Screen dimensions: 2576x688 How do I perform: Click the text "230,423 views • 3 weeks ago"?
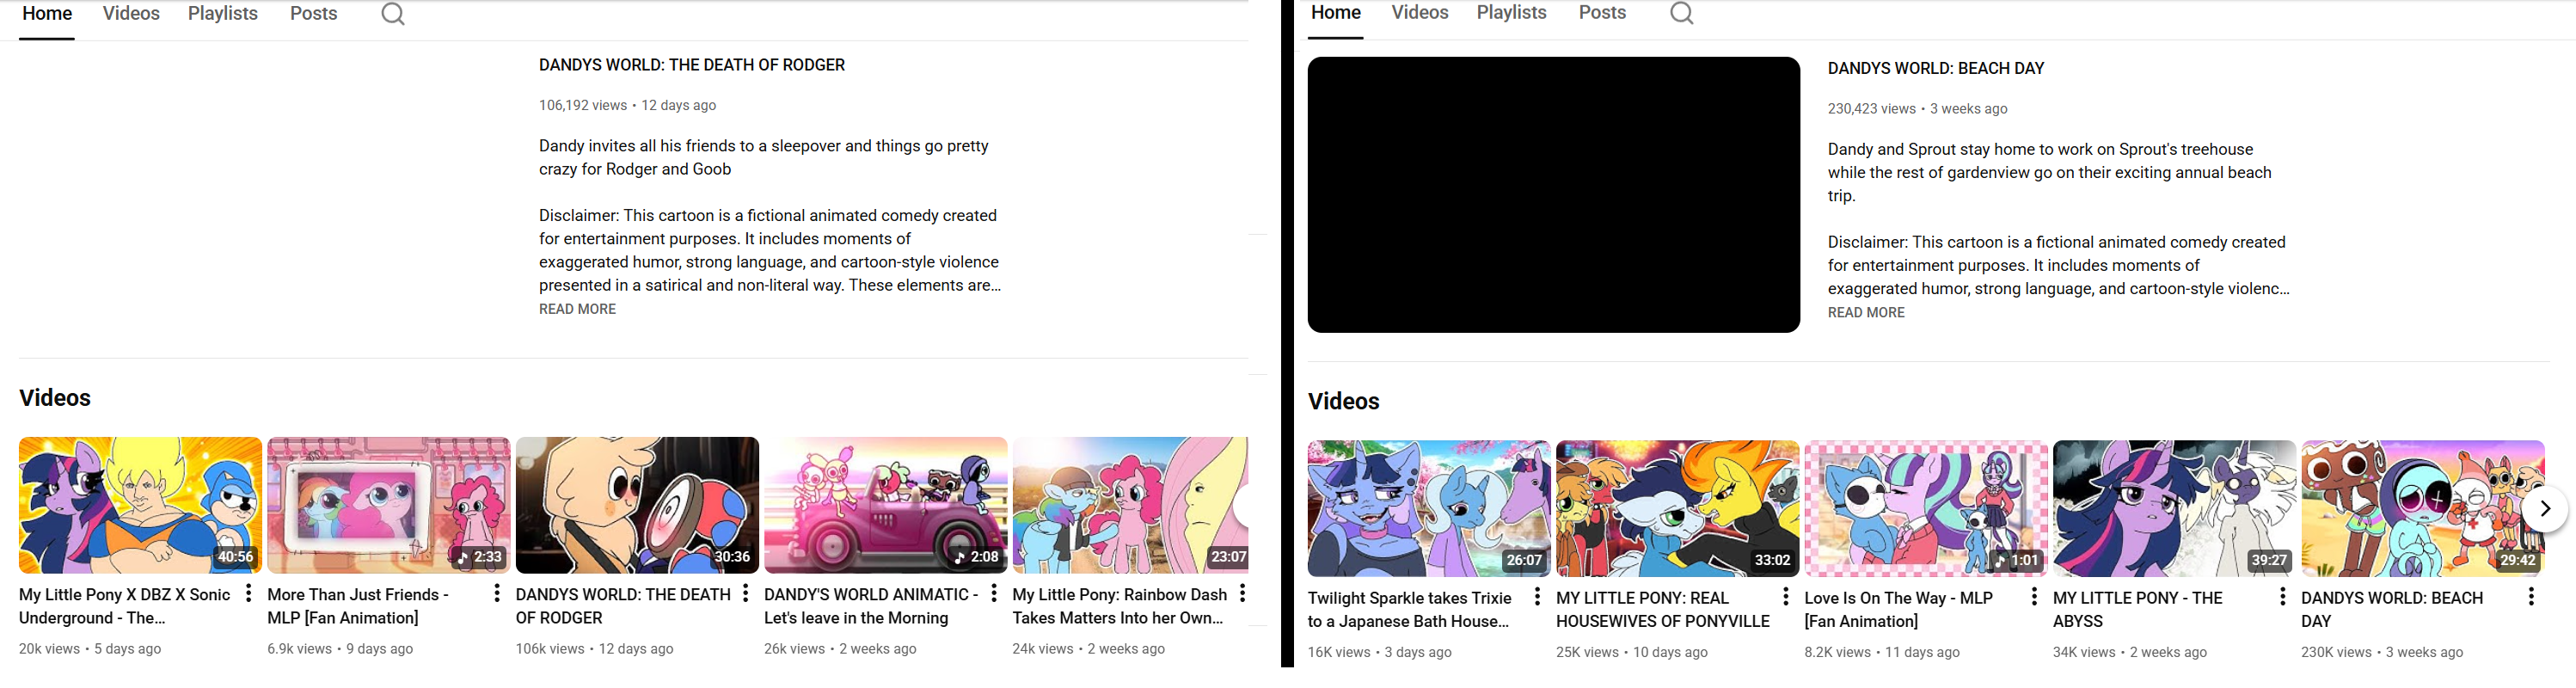pyautogui.click(x=1918, y=109)
